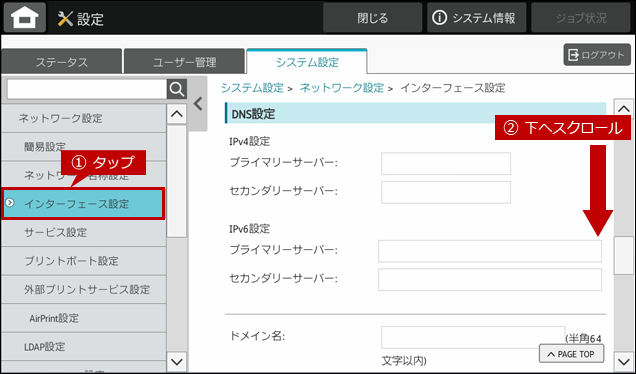The width and height of the screenshot is (636, 374).
Task: Click the 閉じる button
Action: (x=373, y=18)
